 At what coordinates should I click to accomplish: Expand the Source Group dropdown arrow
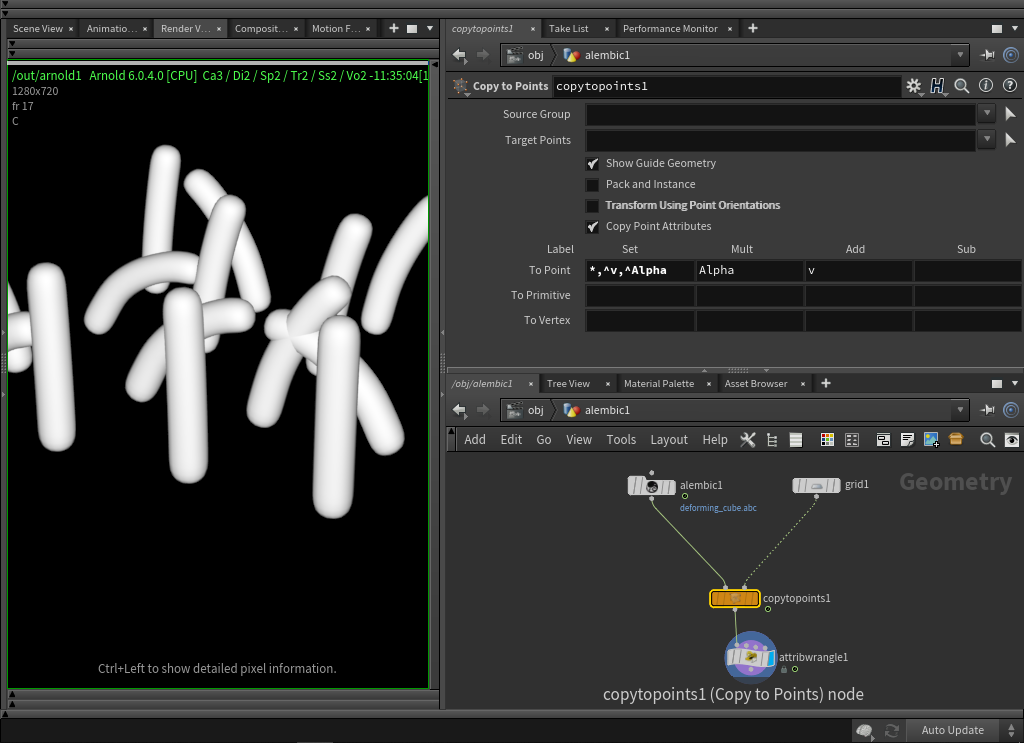point(987,115)
